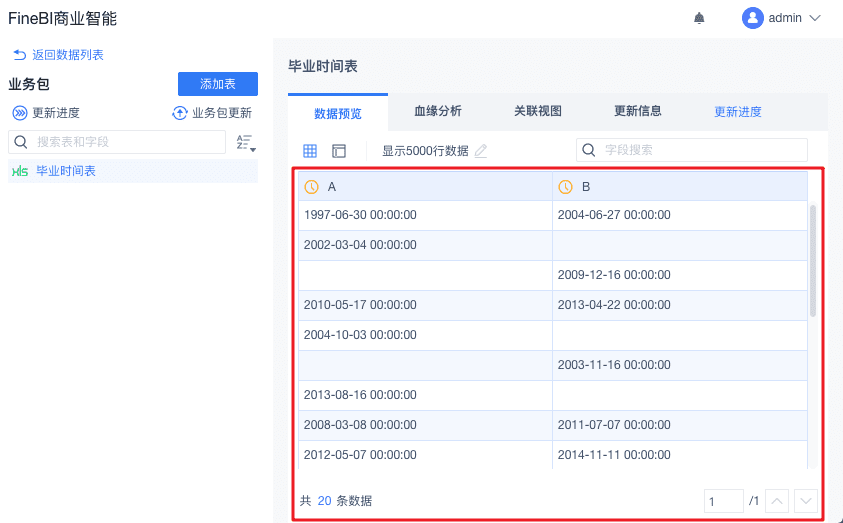Click the 显示5000行数据 label

[425, 151]
